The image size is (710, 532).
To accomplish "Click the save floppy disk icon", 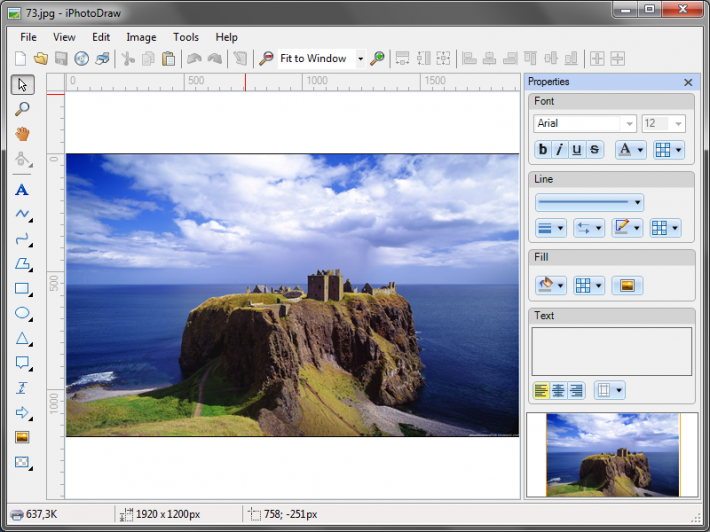I will click(x=61, y=58).
